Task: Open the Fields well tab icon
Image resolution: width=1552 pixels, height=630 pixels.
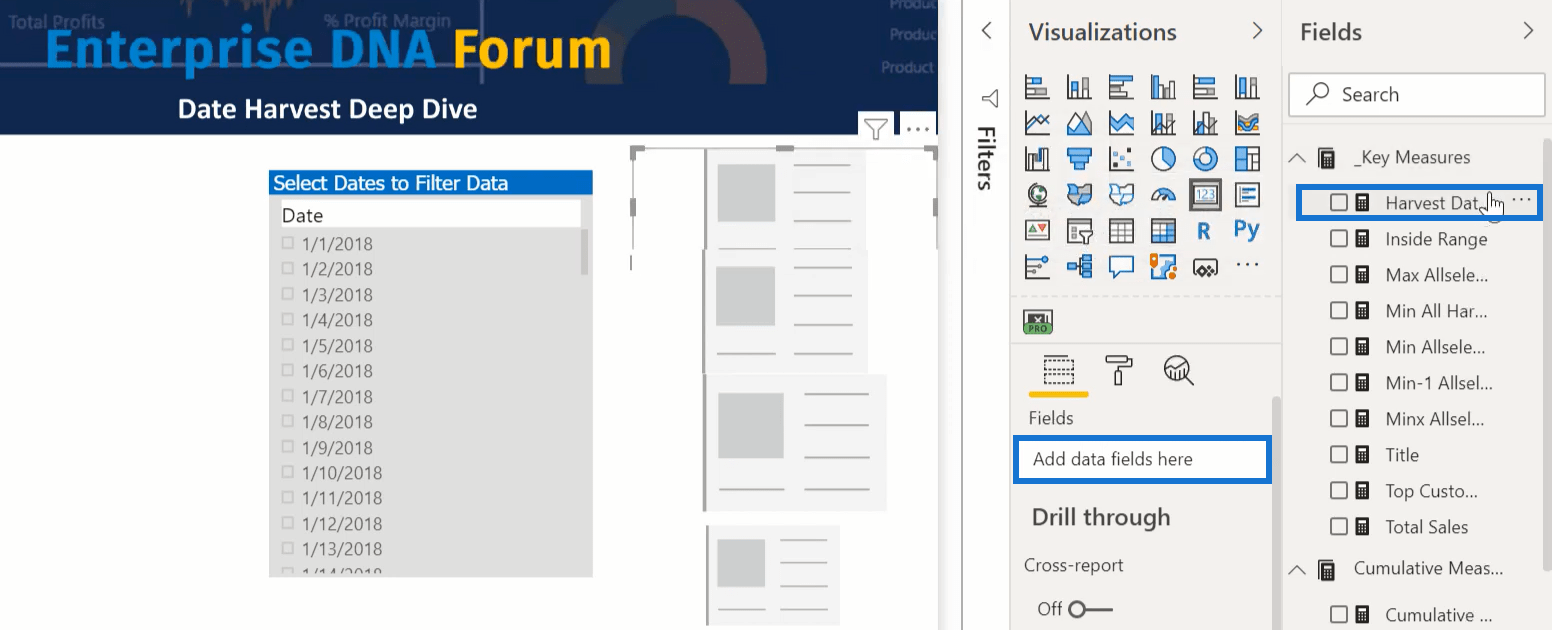Action: click(1058, 370)
